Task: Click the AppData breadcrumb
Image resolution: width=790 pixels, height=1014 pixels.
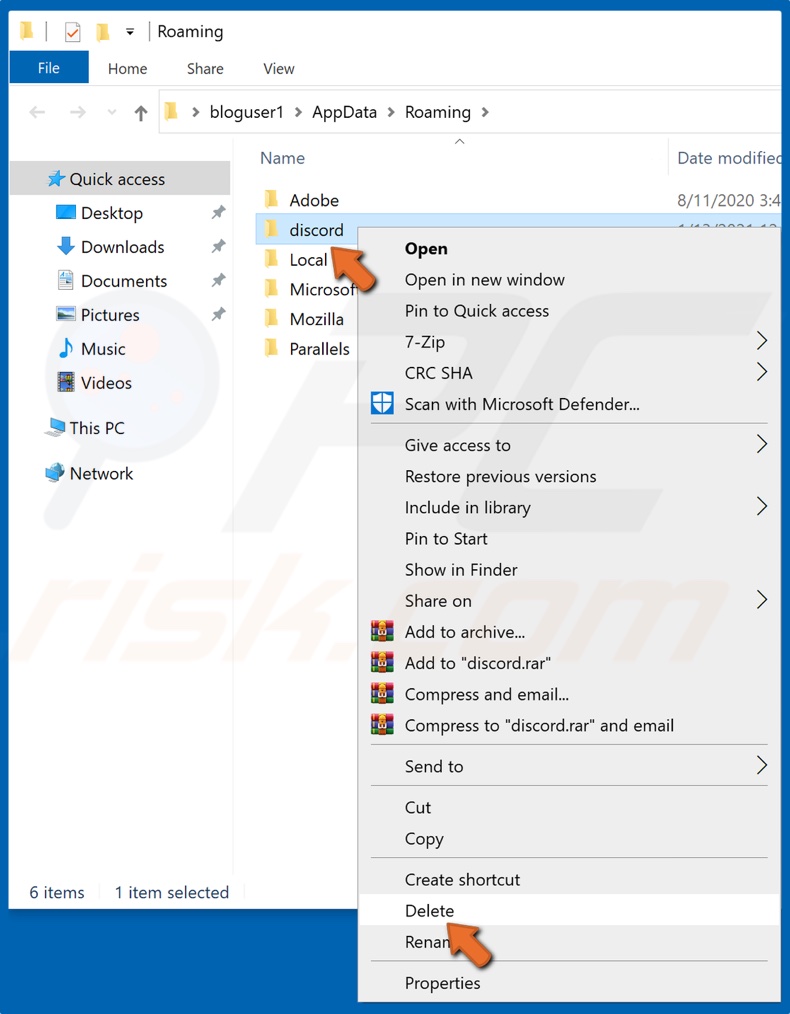Action: (x=344, y=113)
